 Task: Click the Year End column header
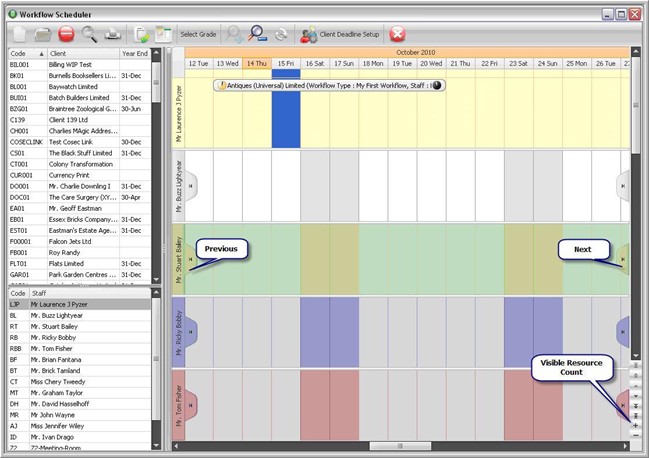tap(135, 53)
